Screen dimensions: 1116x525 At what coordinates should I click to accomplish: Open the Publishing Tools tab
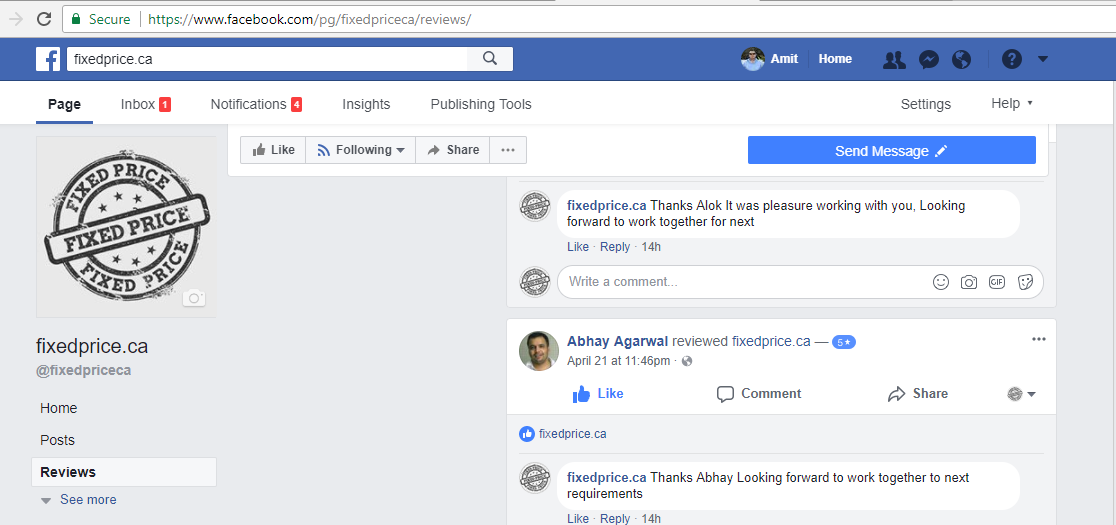point(481,104)
